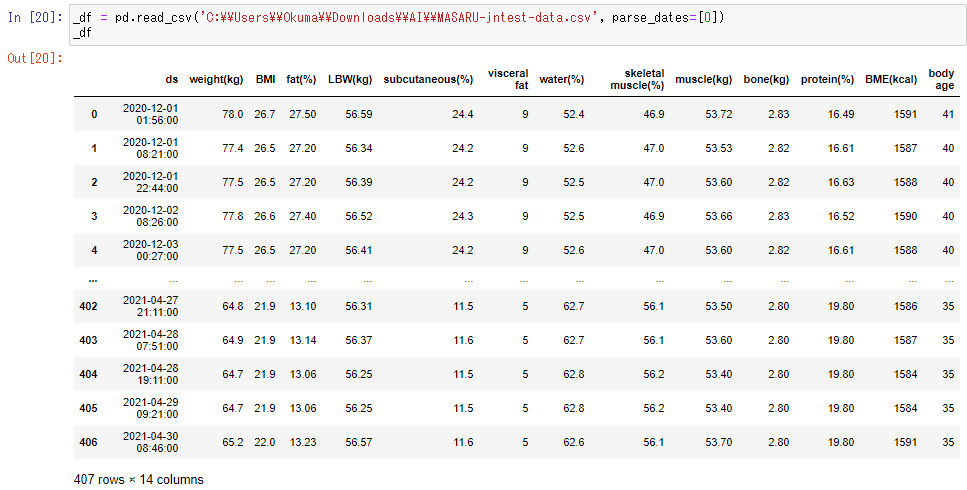
Task: Click skeletal muscle value 46.9 in row 3
Action: (654, 216)
